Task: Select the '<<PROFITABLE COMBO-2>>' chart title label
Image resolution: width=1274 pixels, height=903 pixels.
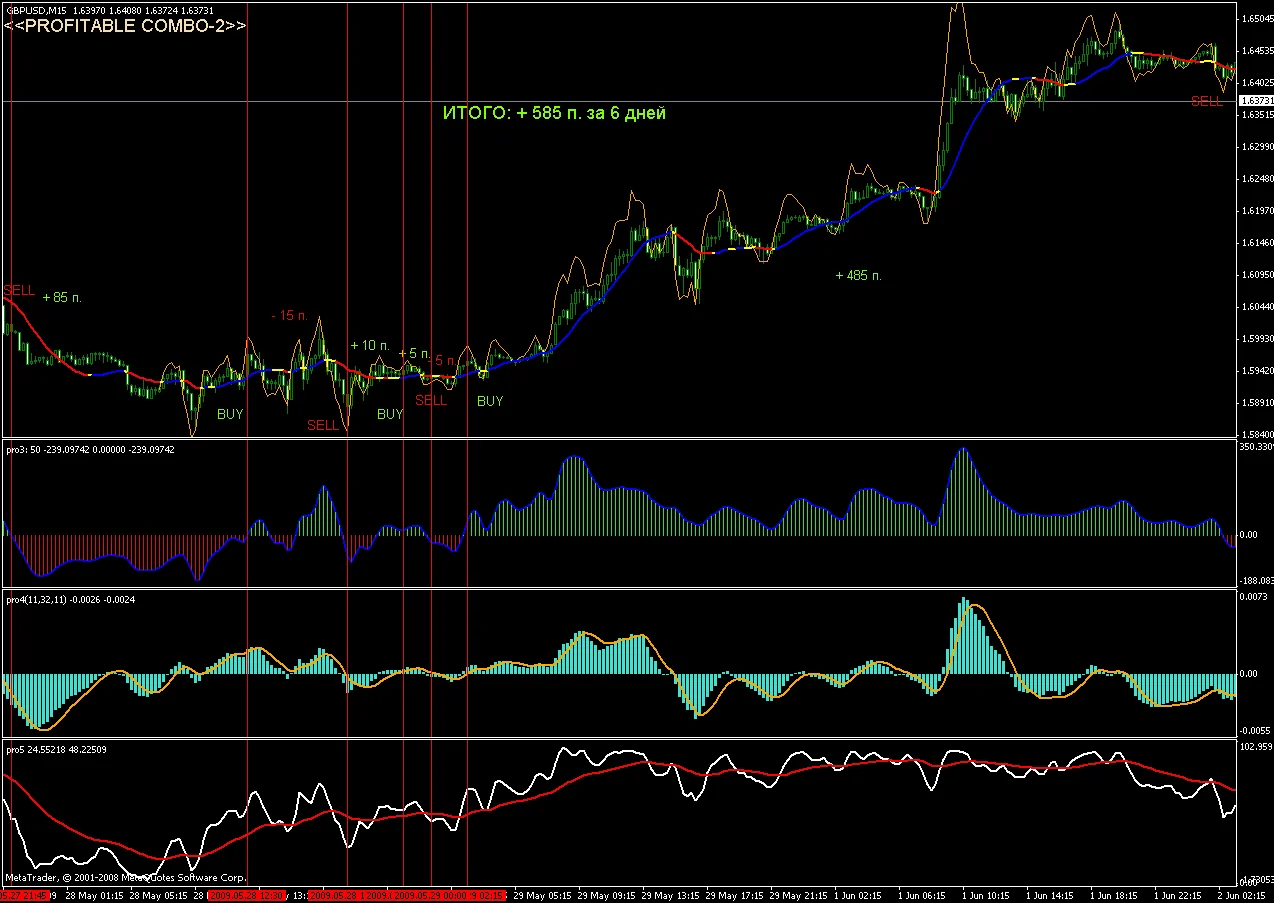Action: coord(125,26)
